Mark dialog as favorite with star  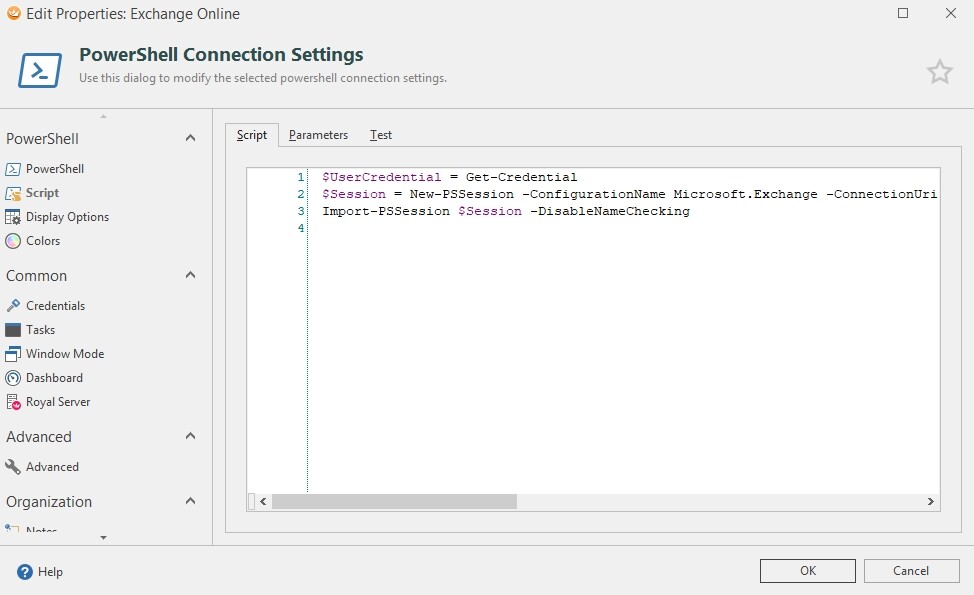tap(939, 72)
